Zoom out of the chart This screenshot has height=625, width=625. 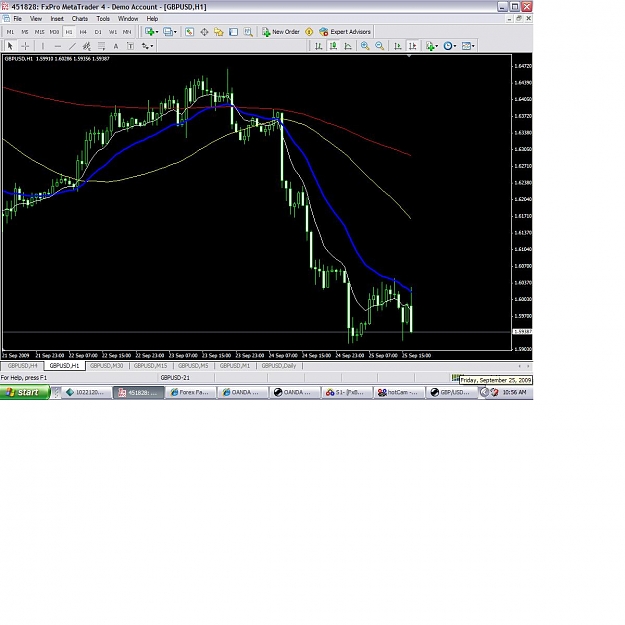click(379, 46)
